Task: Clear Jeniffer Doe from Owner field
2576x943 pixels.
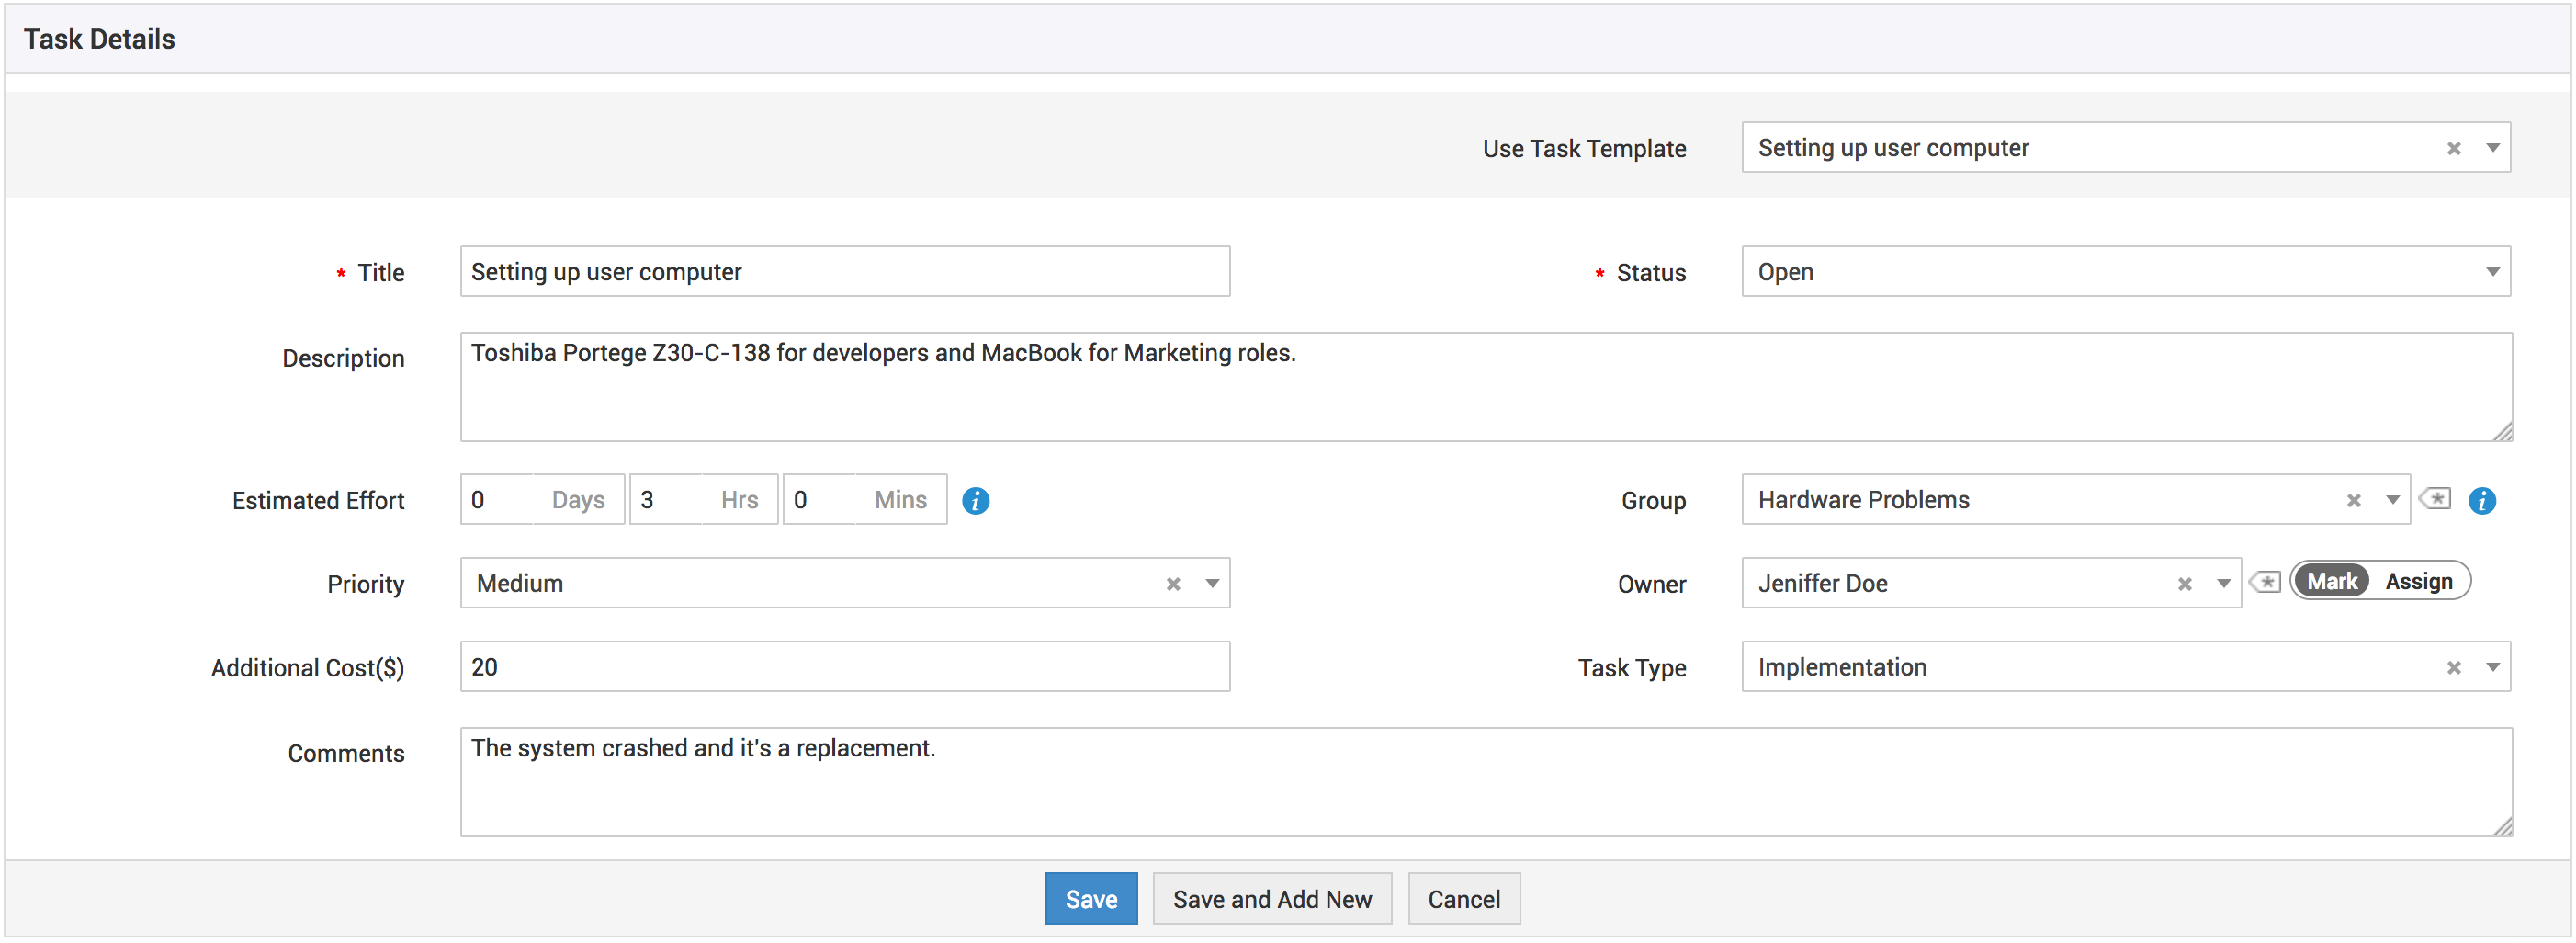Action: click(x=2184, y=584)
